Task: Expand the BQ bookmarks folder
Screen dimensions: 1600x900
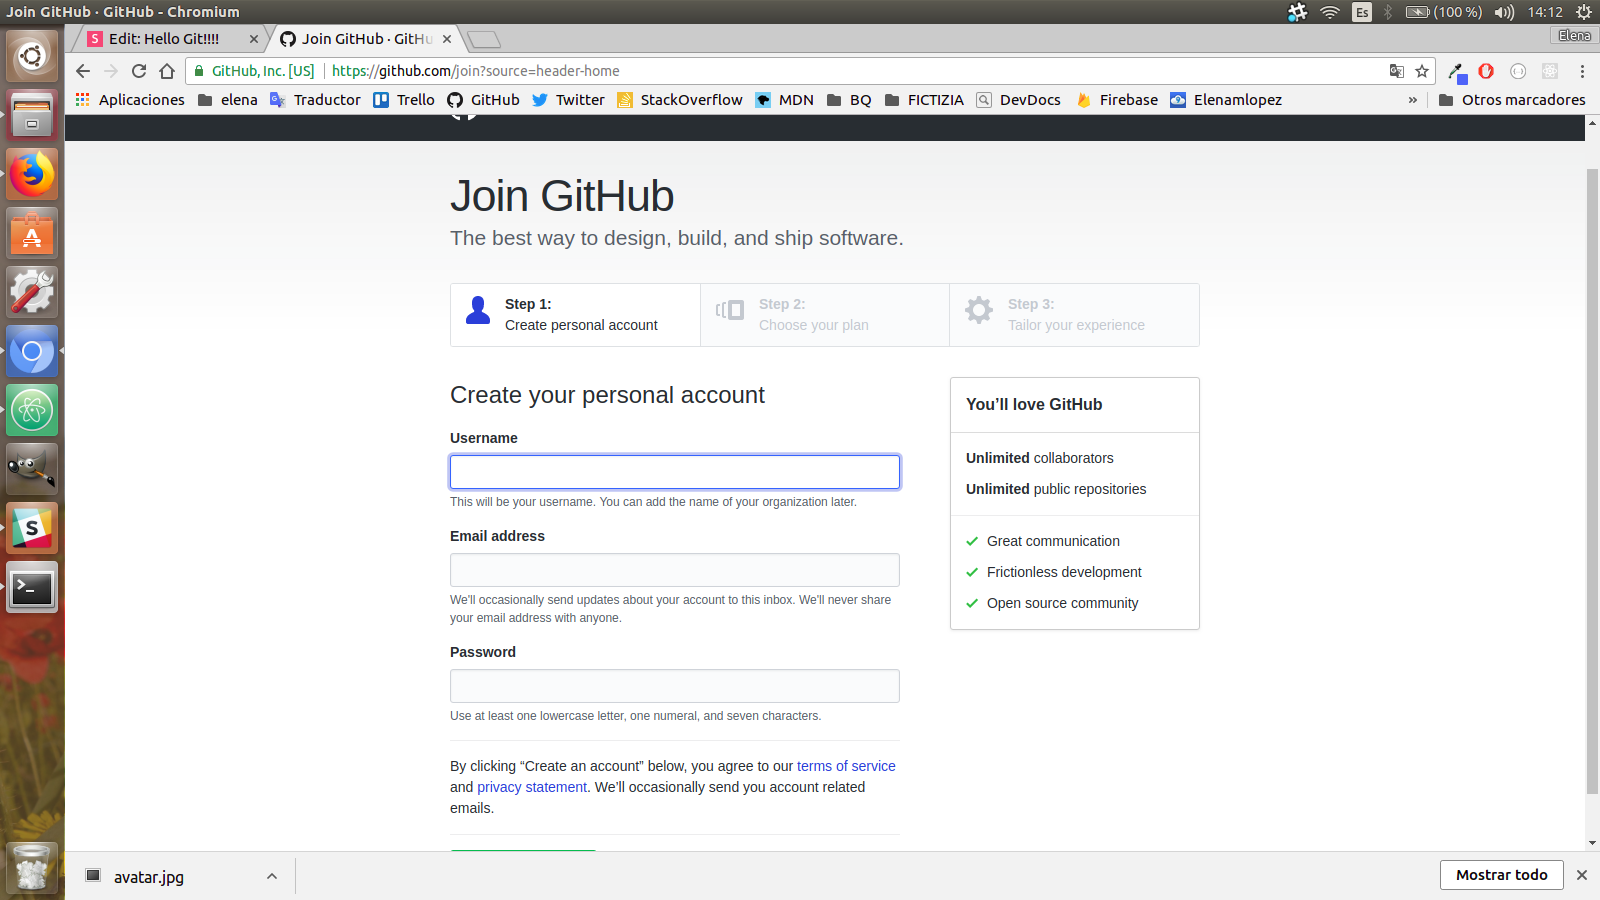Action: pos(849,100)
